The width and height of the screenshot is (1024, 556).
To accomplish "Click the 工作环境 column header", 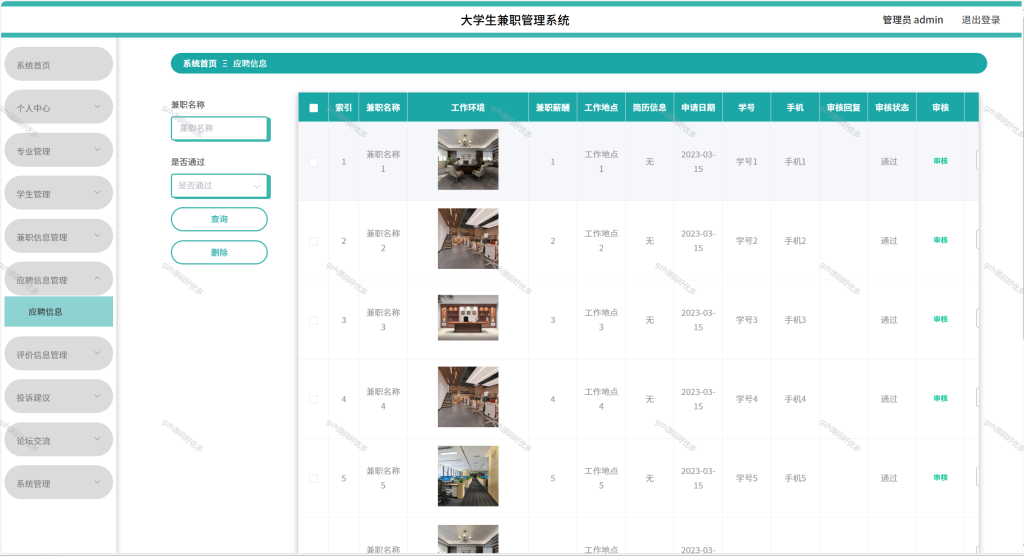I will tap(468, 108).
